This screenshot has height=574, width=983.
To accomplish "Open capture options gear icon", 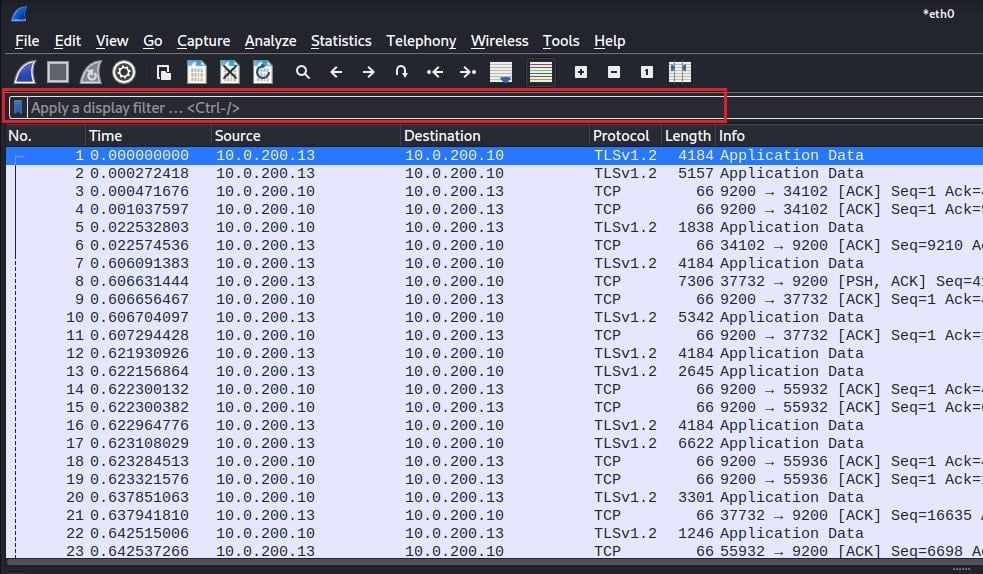I will pos(124,72).
